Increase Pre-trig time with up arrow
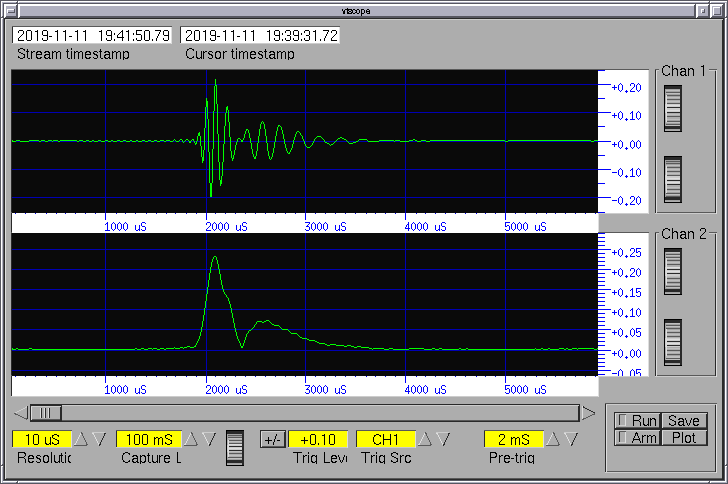This screenshot has width=728, height=484. point(553,439)
